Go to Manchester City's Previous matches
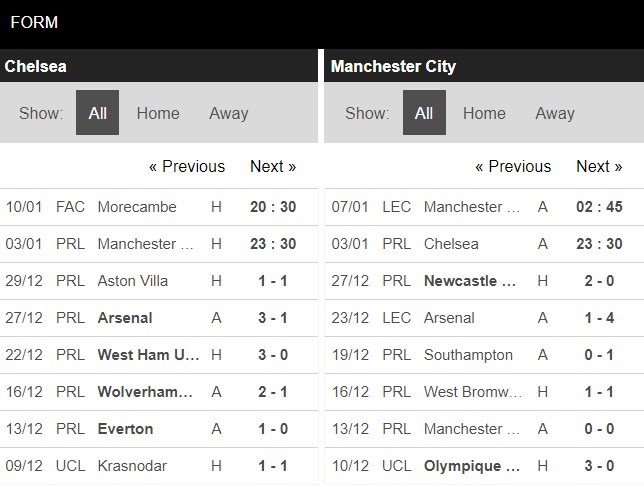 point(513,166)
